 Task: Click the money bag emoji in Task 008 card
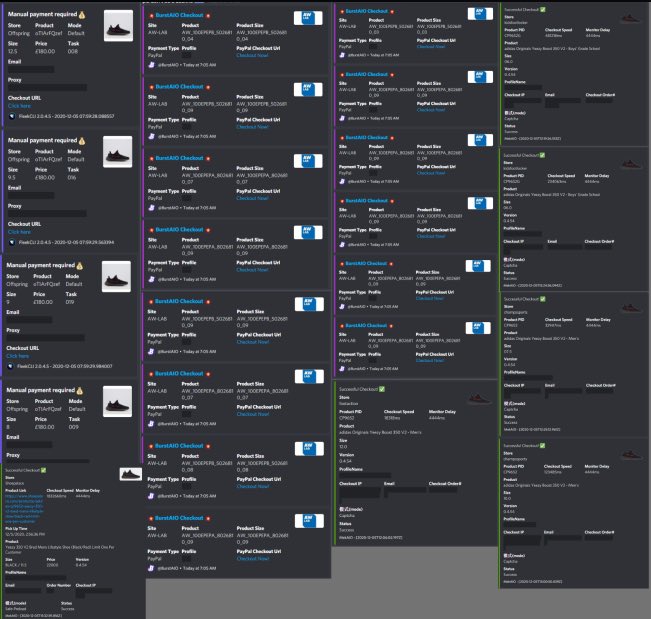(82, 15)
